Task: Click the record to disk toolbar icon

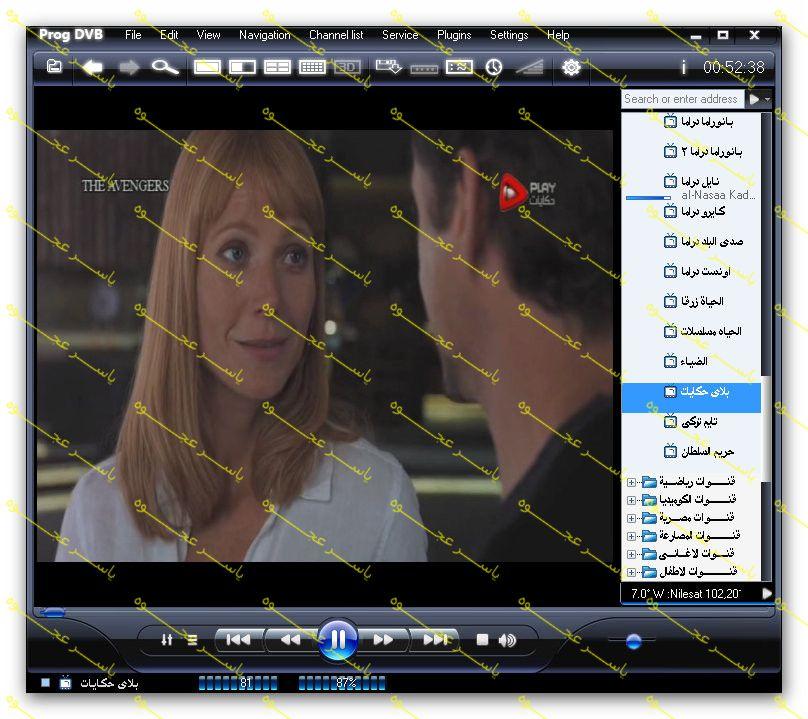Action: (388, 67)
